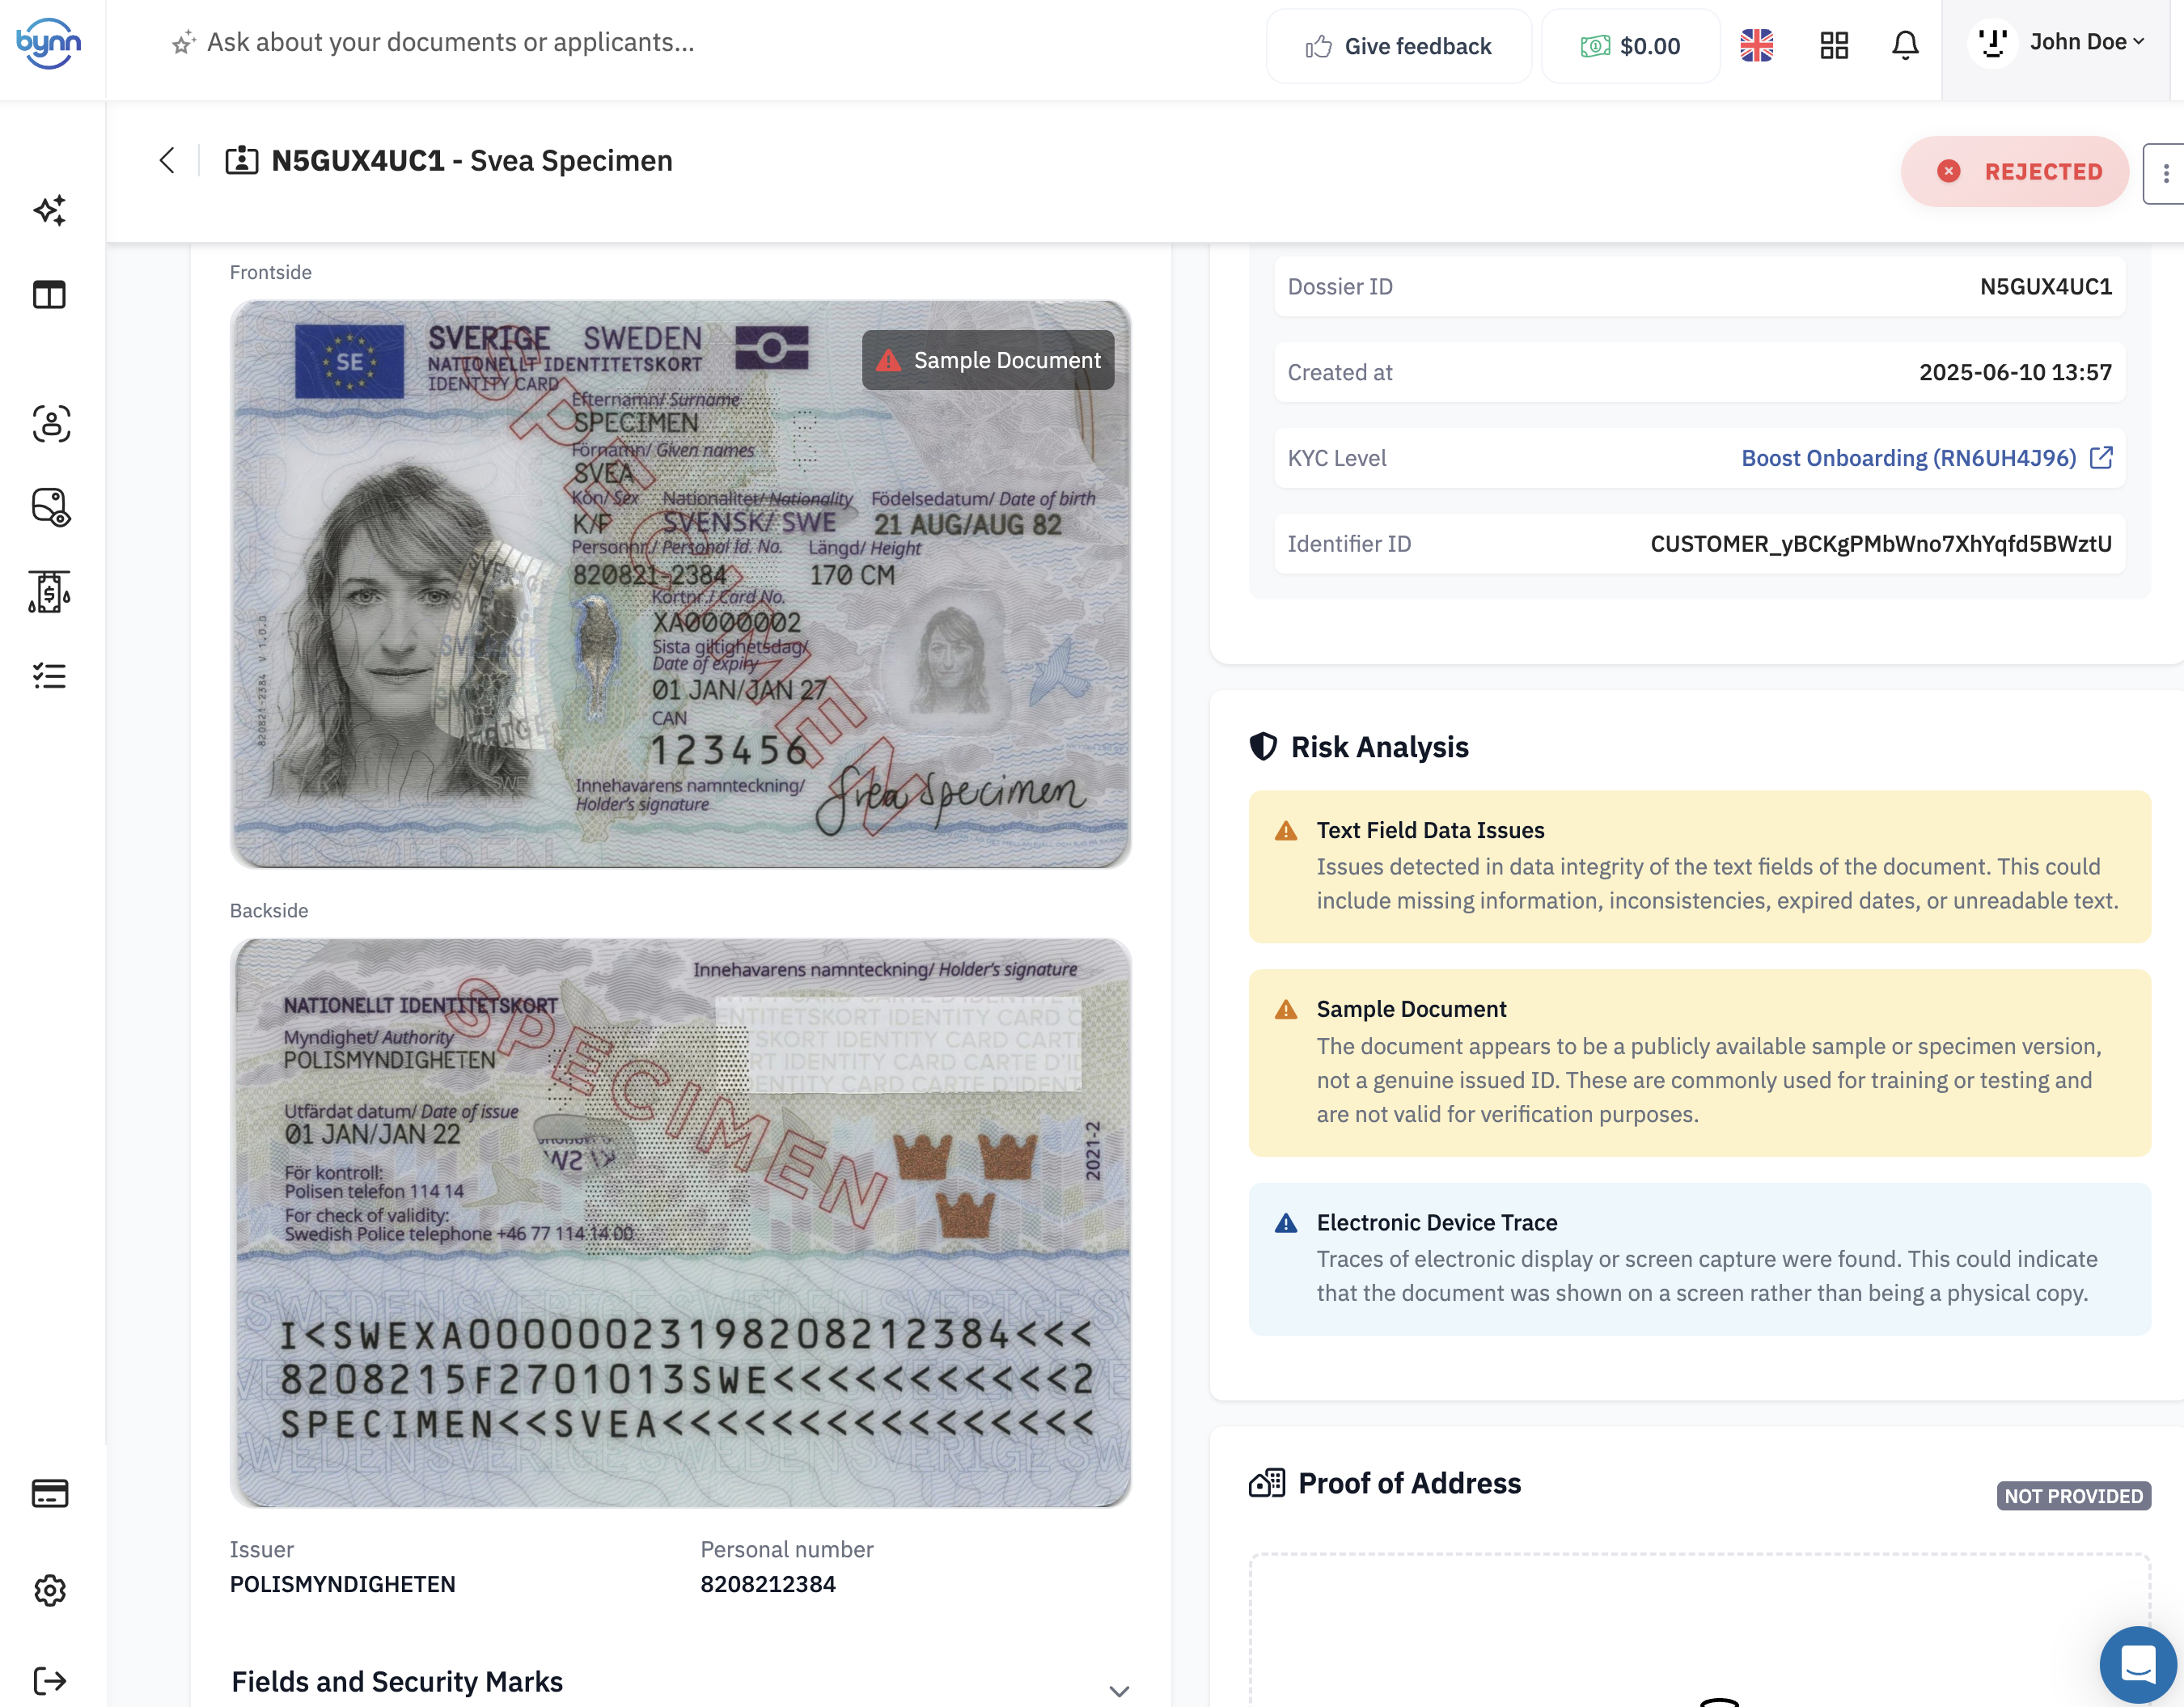Click the Text Field Data Issues warning icon
Screen dimensions: 2184x1707
[x=1286, y=831]
